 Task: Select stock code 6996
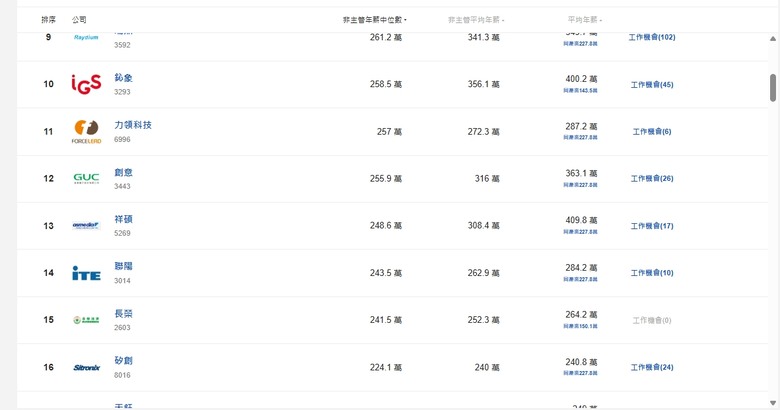tap(122, 139)
